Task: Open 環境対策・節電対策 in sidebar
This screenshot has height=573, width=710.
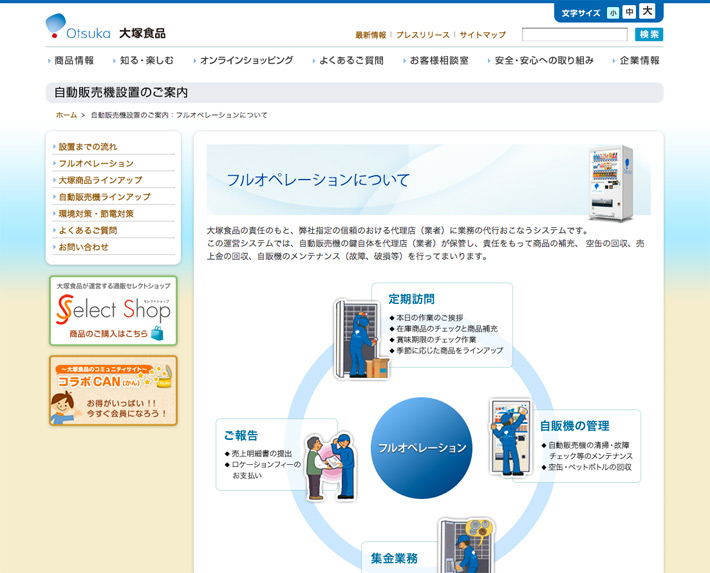Action: [x=96, y=214]
